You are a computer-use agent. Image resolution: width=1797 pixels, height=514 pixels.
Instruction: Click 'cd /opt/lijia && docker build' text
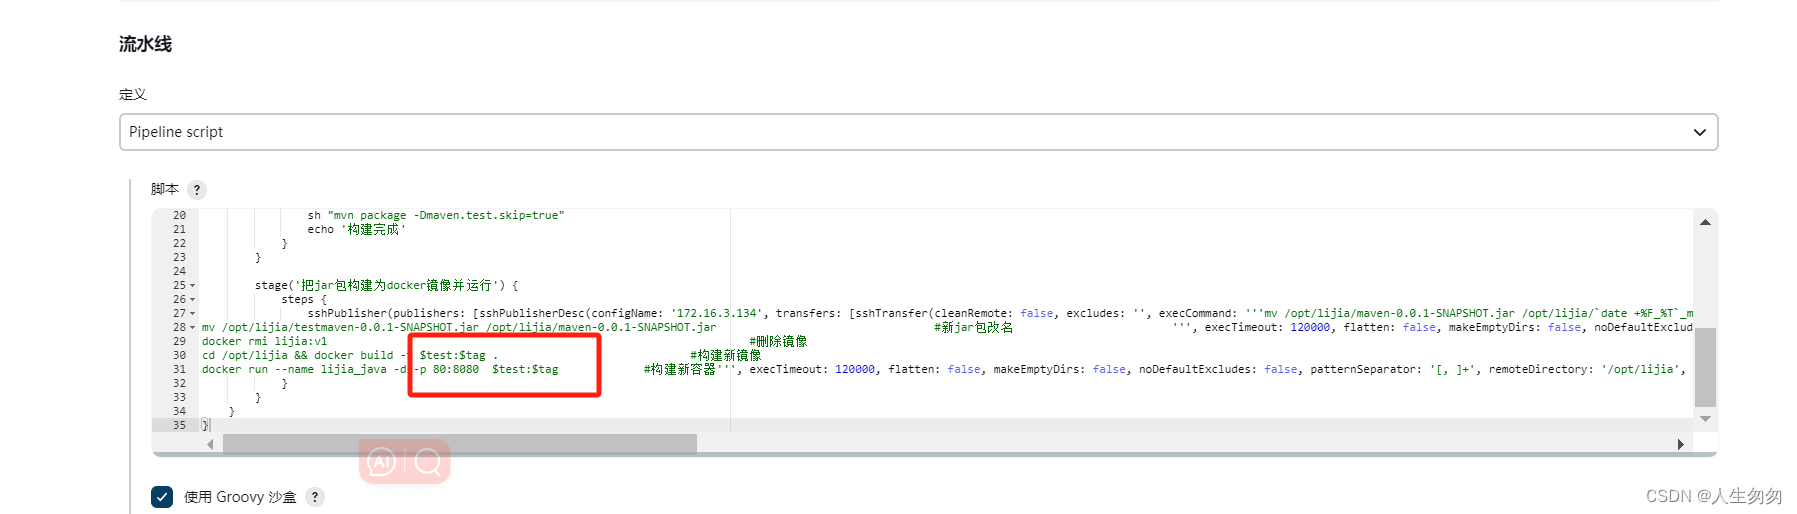pos(298,356)
